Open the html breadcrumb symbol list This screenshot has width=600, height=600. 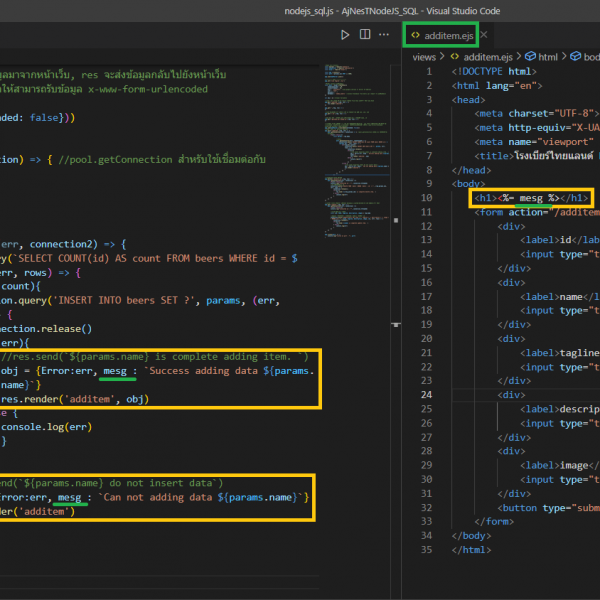click(x=548, y=57)
